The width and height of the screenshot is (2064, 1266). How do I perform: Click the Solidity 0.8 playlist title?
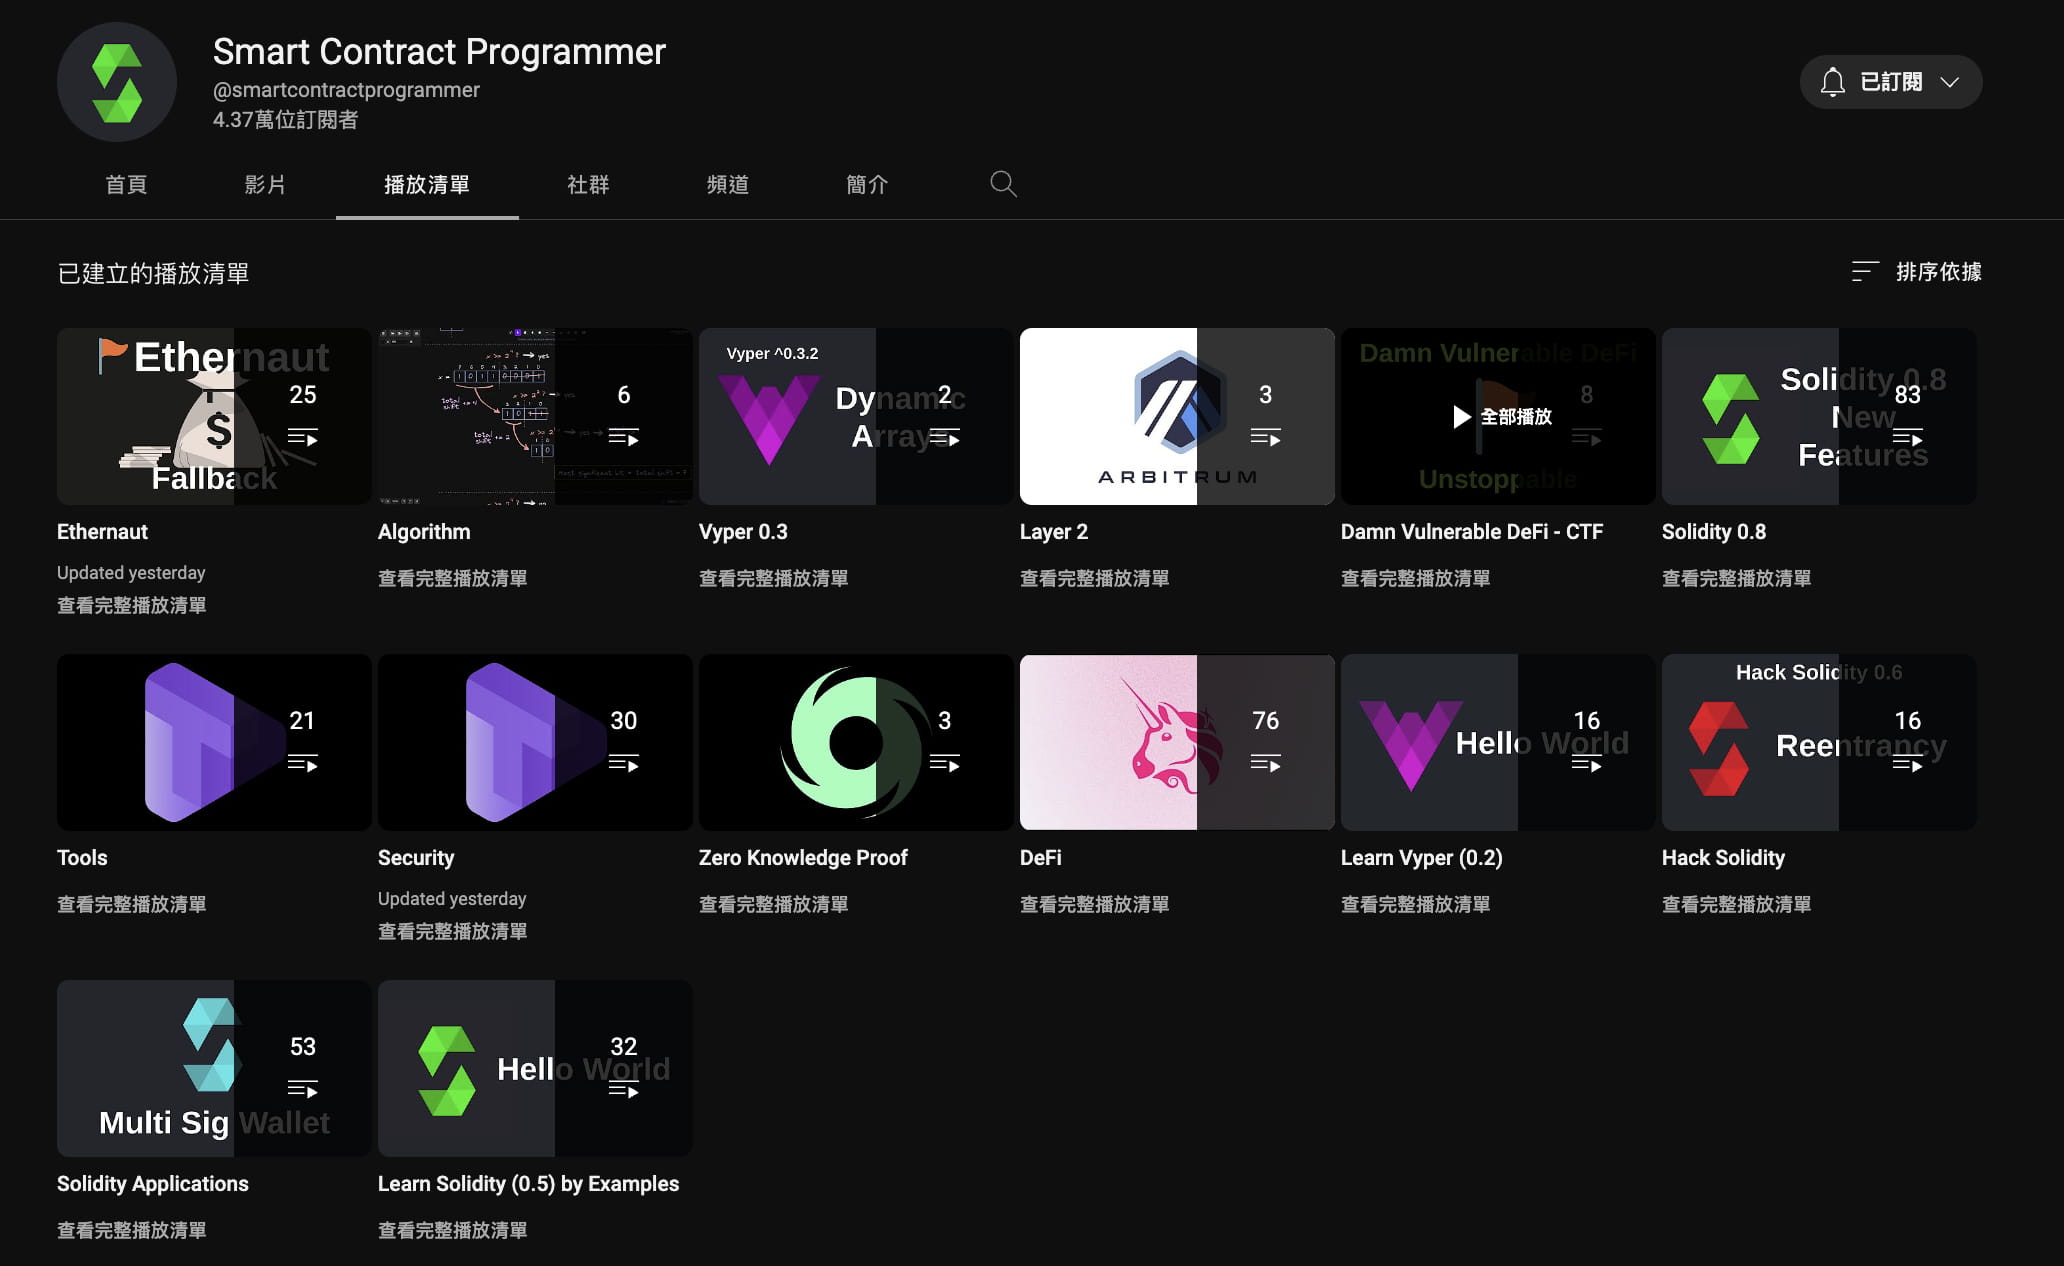pyautogui.click(x=1713, y=531)
